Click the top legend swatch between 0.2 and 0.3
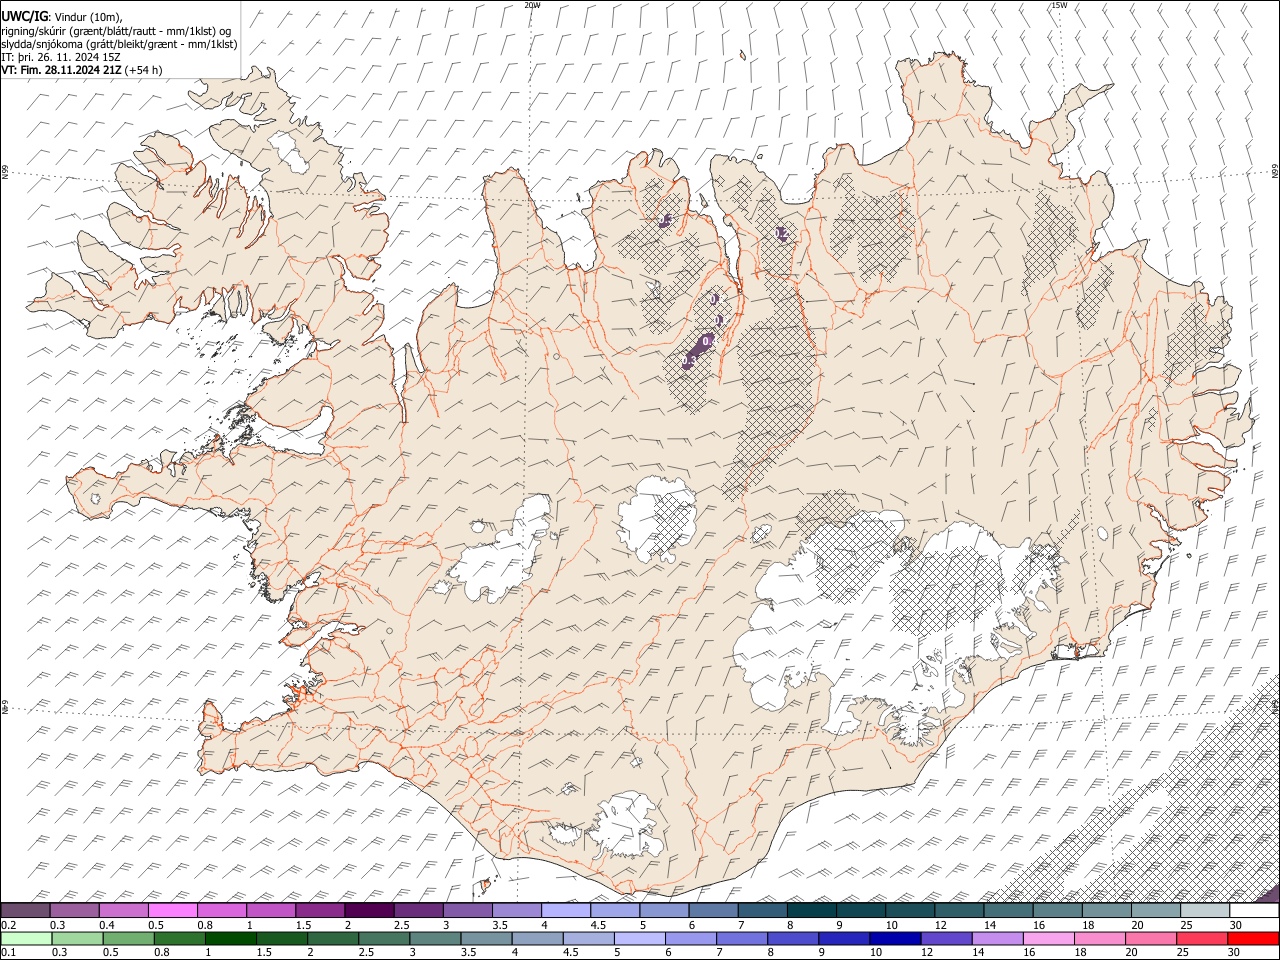Image resolution: width=1280 pixels, height=960 pixels. 25,911
